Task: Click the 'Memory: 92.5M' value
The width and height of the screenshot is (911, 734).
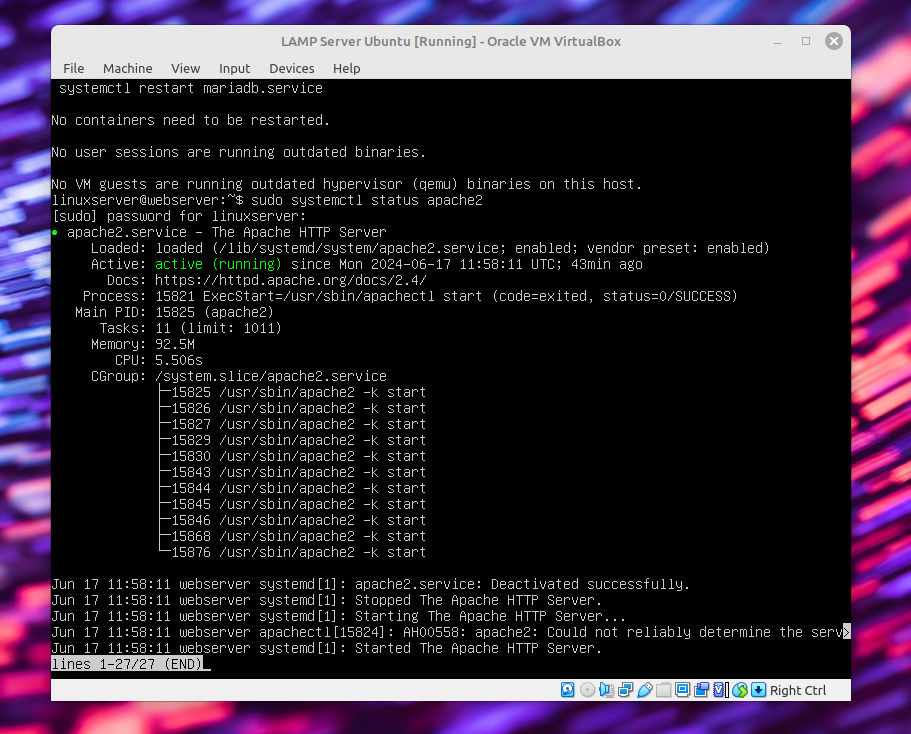Action: 175,344
